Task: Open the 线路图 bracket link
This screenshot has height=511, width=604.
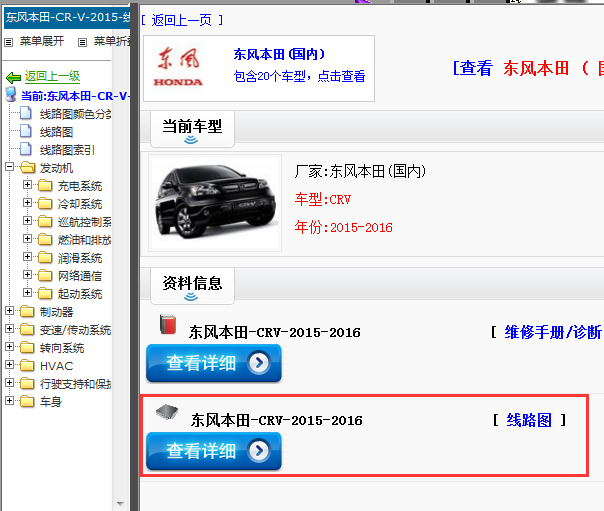Action: pyautogui.click(x=529, y=420)
